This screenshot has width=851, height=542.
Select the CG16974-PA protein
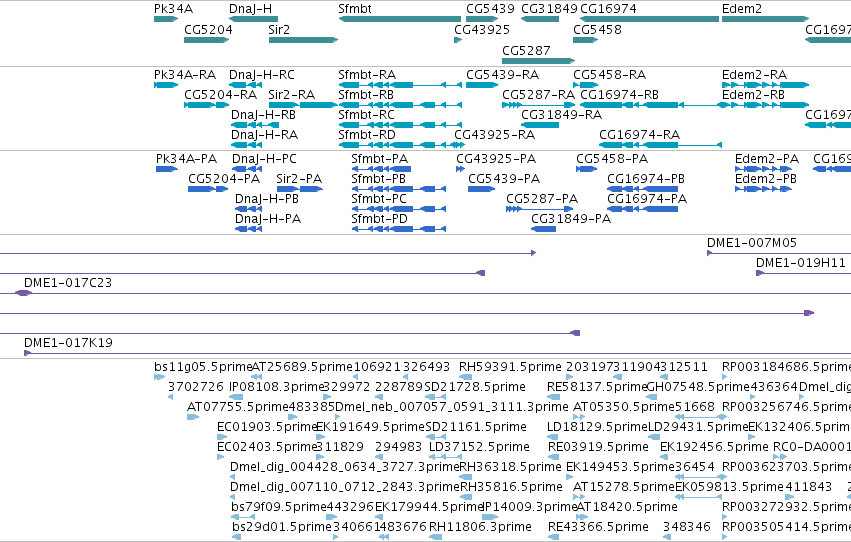[643, 209]
